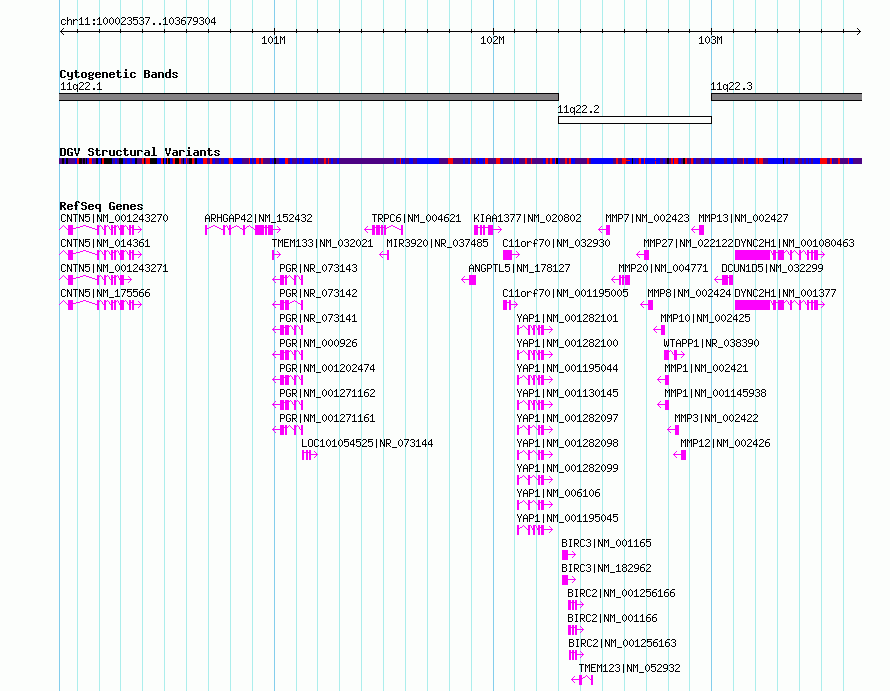Screen dimensions: 890x691
Task: Click the MMP10|NM_002425 gene label
Action: point(705,318)
